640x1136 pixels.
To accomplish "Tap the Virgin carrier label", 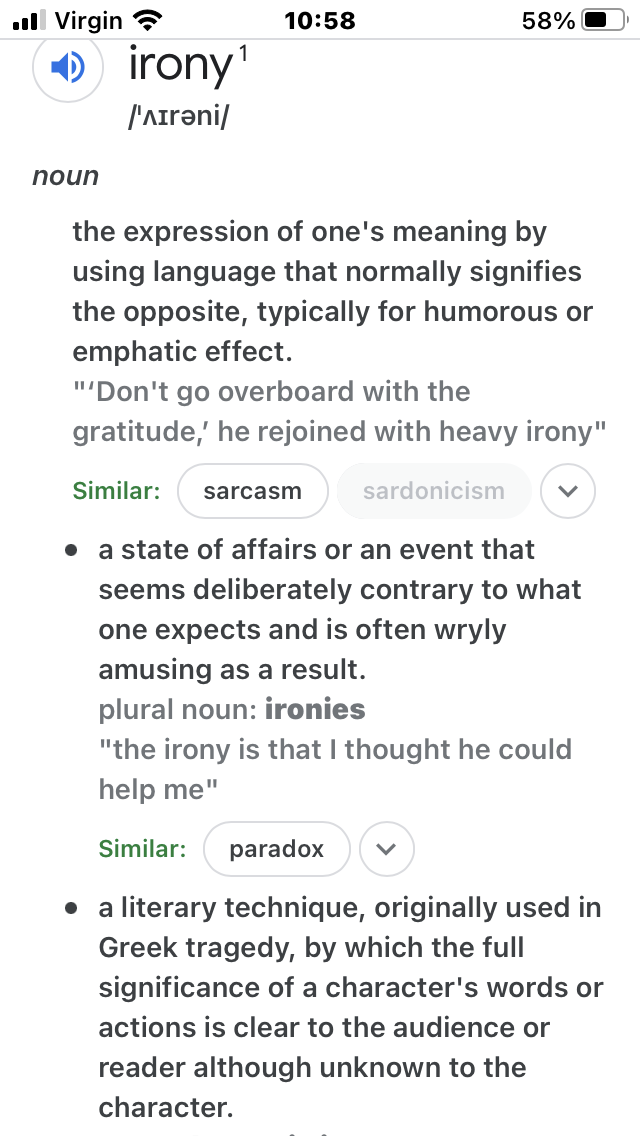I will point(88,20).
